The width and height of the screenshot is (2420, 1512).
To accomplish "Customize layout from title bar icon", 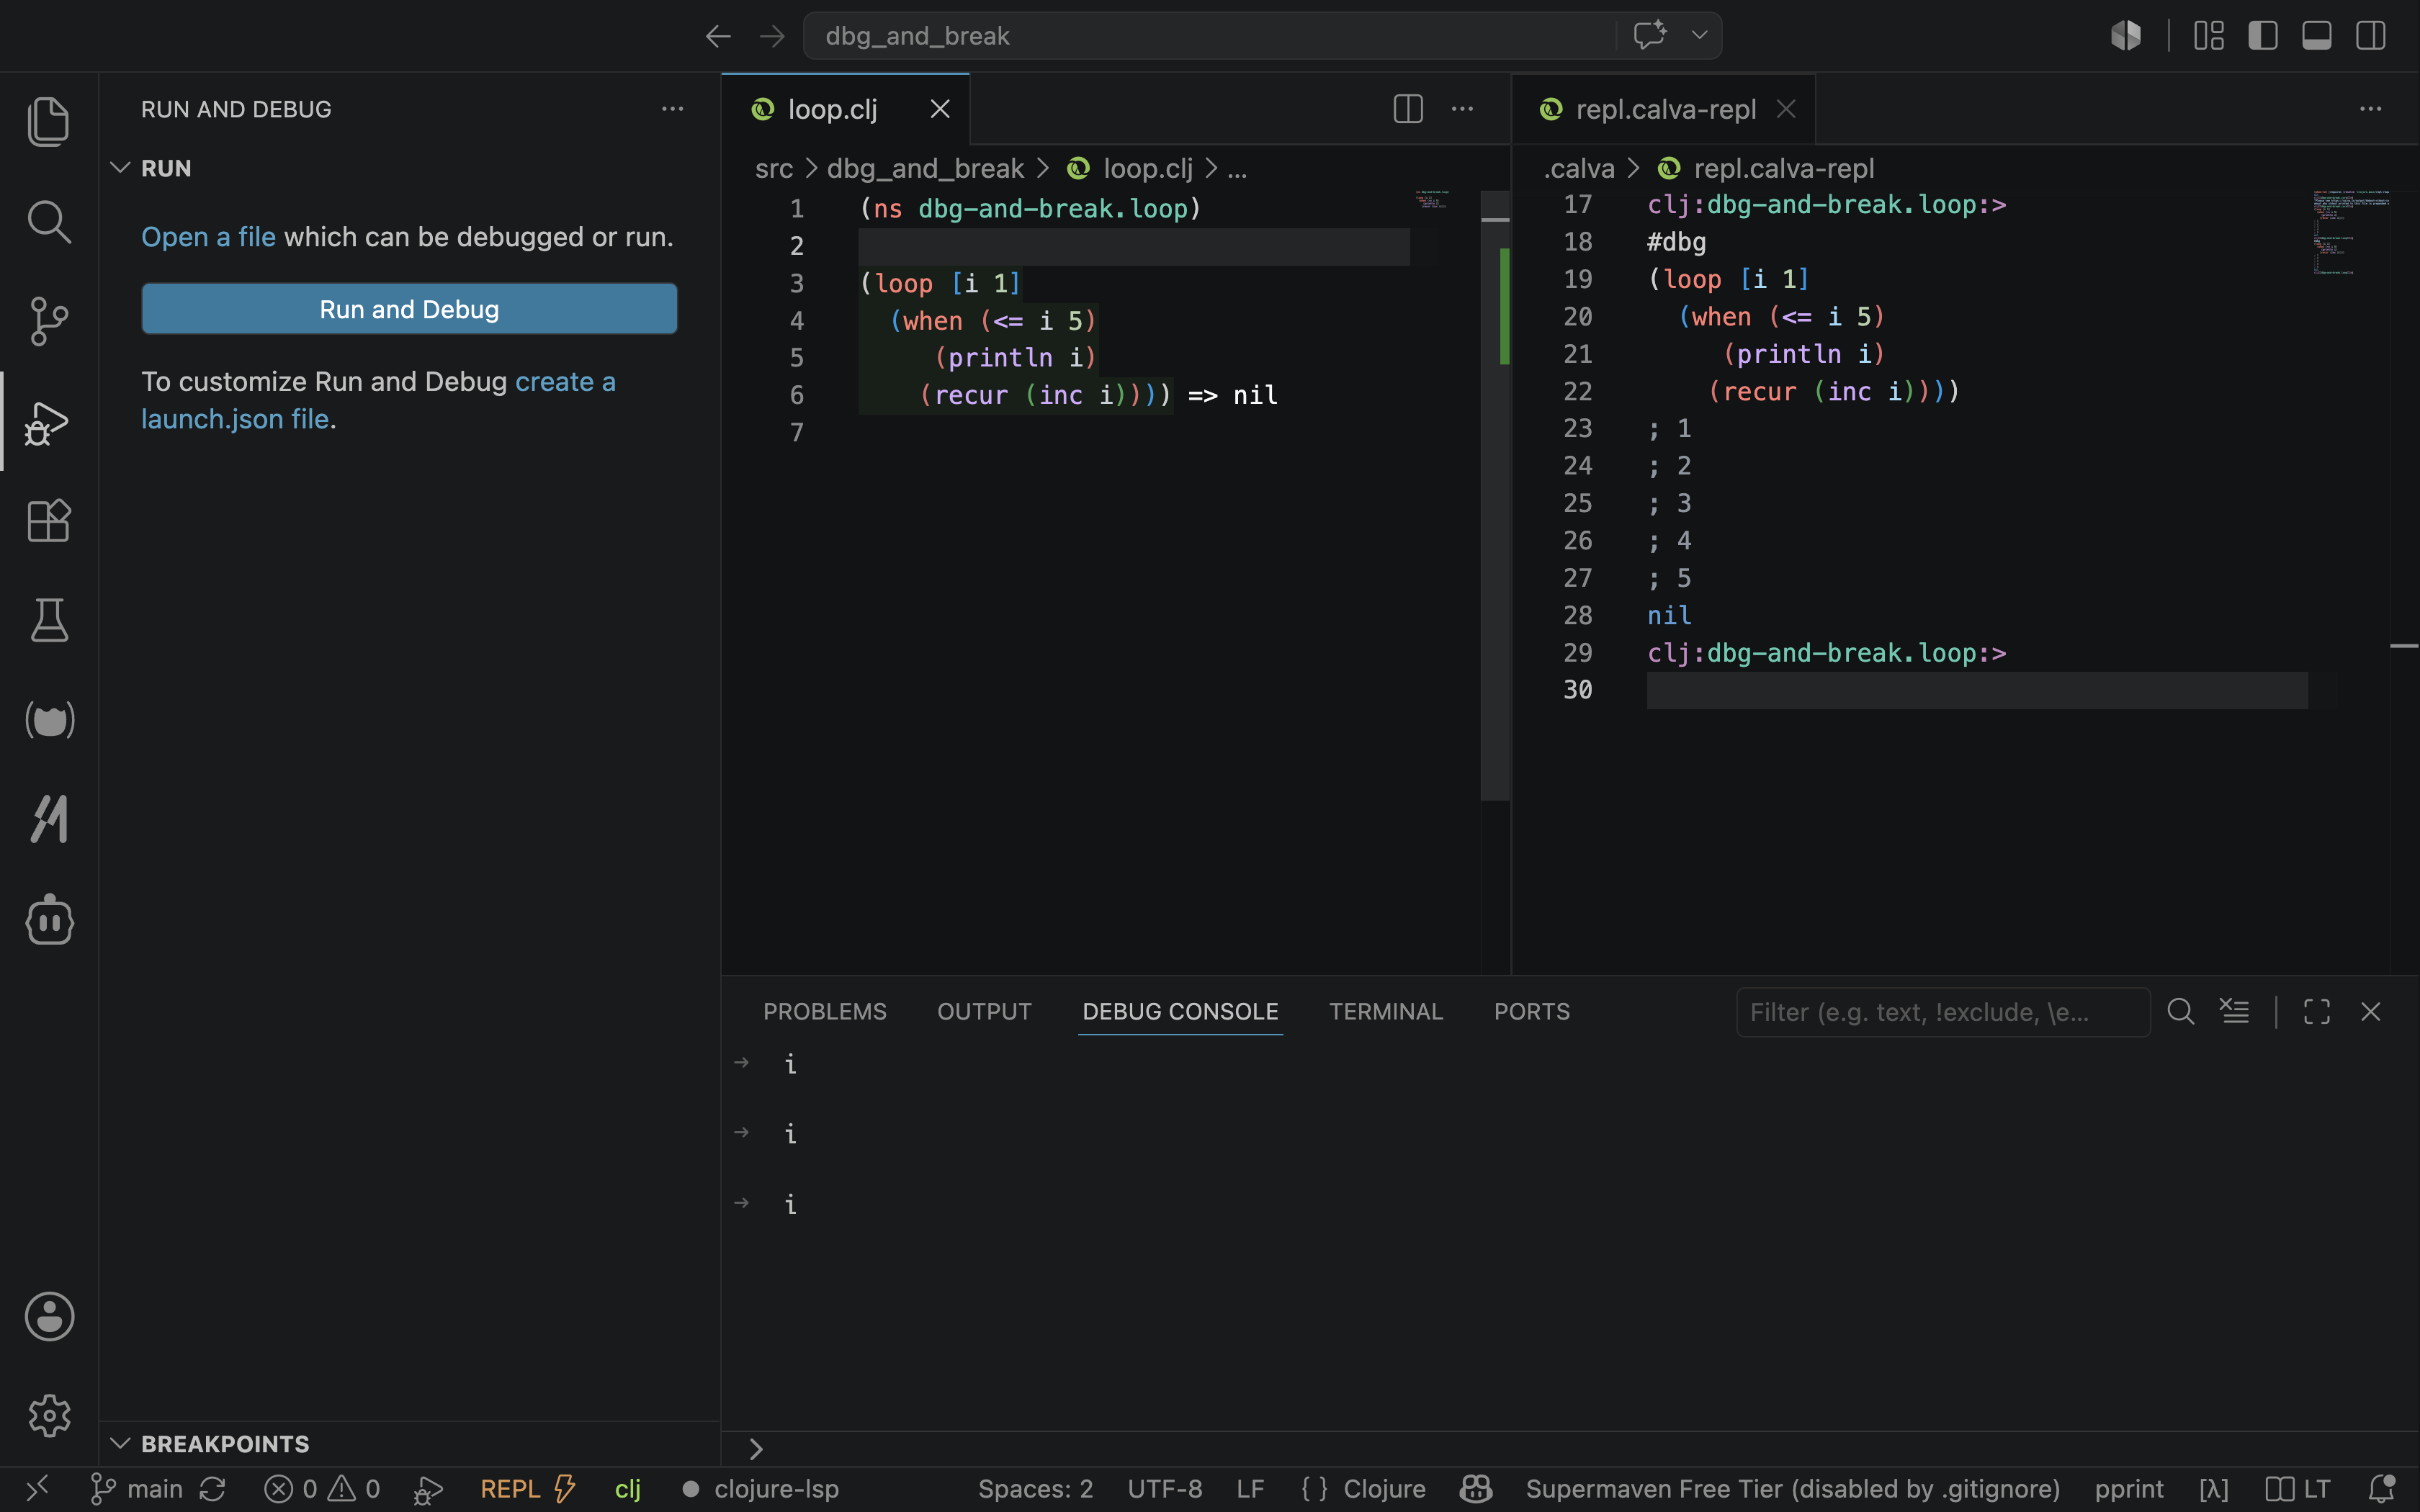I will (x=2209, y=35).
